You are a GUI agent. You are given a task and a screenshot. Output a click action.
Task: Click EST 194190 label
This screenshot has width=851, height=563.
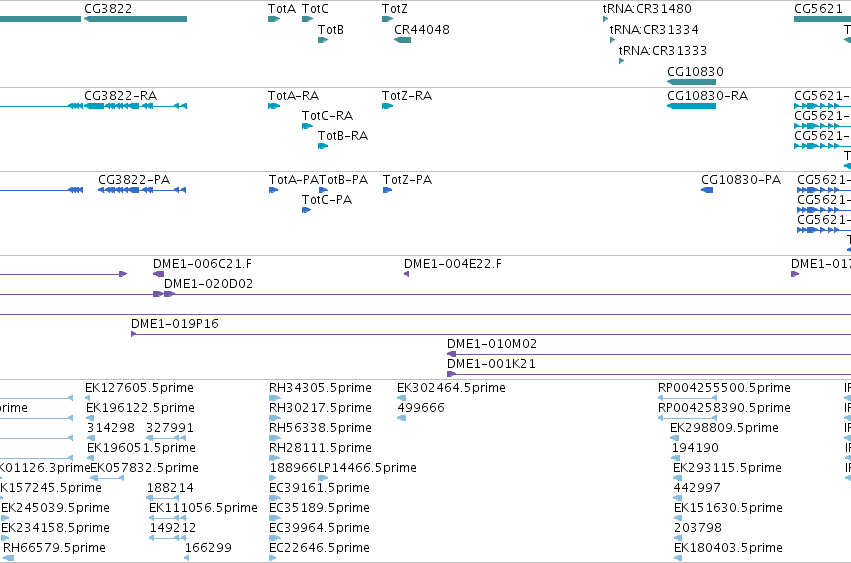click(x=695, y=448)
